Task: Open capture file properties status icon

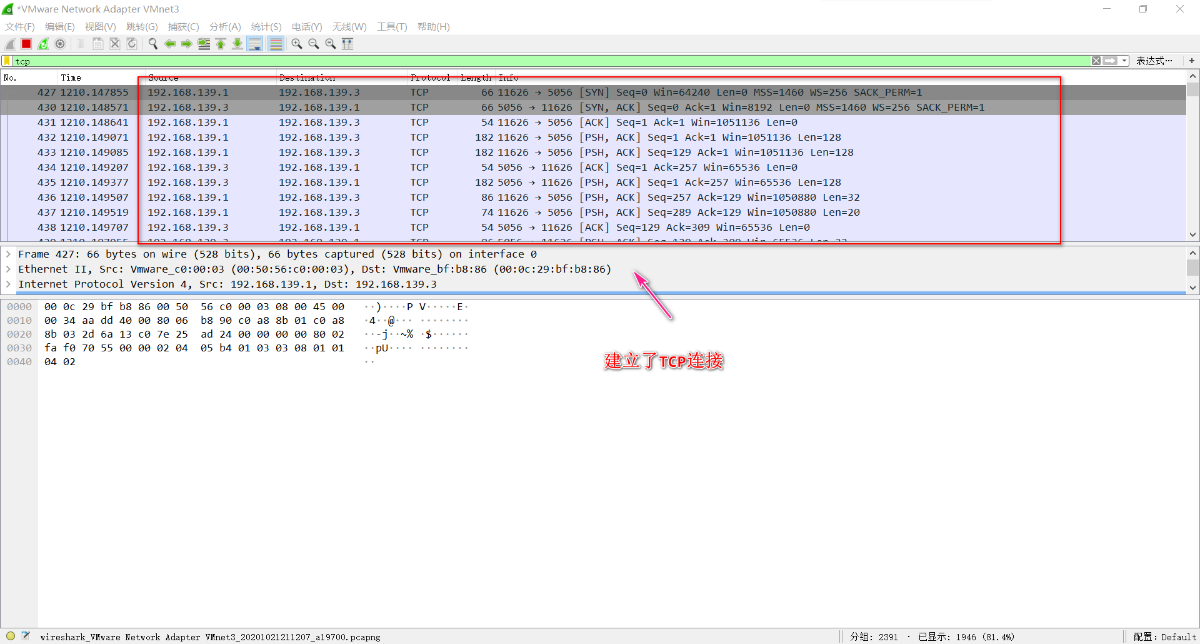Action: (x=25, y=636)
